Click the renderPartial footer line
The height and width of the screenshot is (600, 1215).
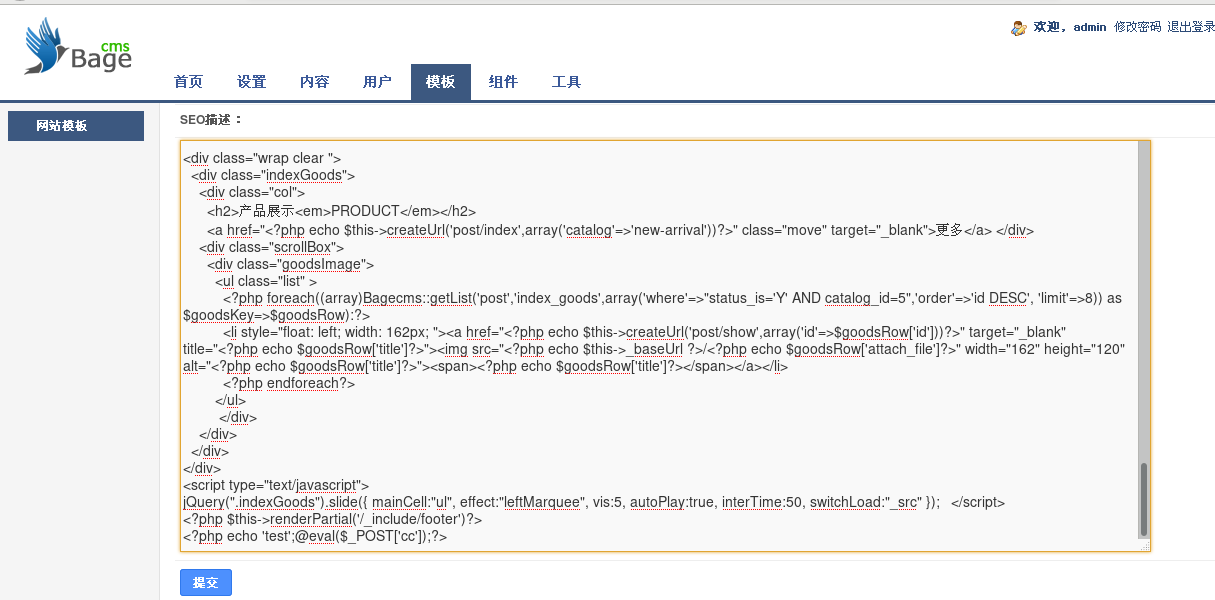point(333,519)
